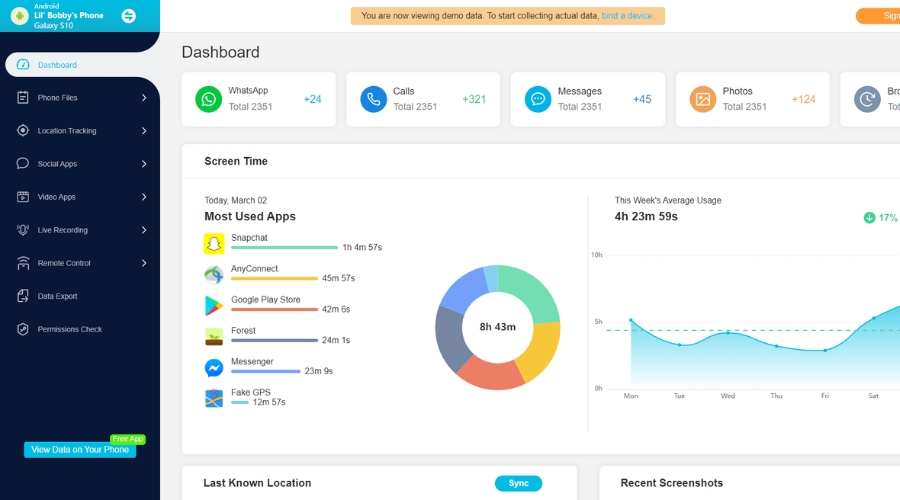Click the WhatsApp green icon card

pyautogui.click(x=208, y=99)
